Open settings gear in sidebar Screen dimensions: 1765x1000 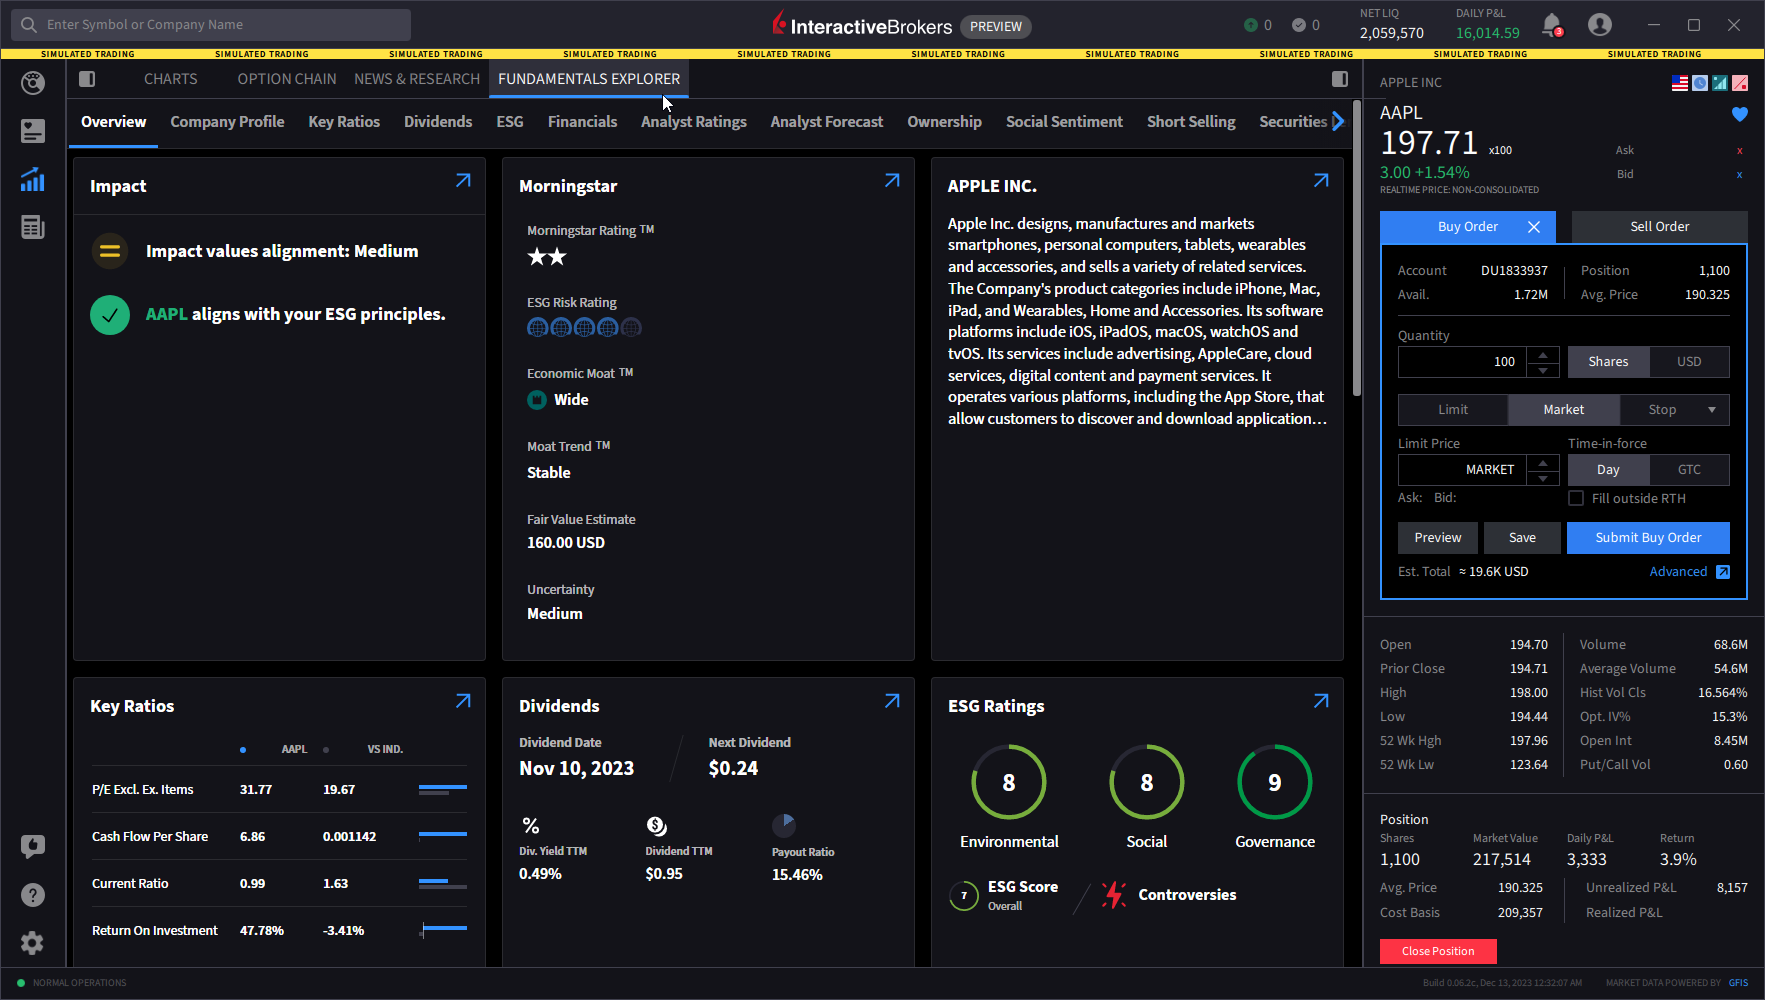point(33,942)
